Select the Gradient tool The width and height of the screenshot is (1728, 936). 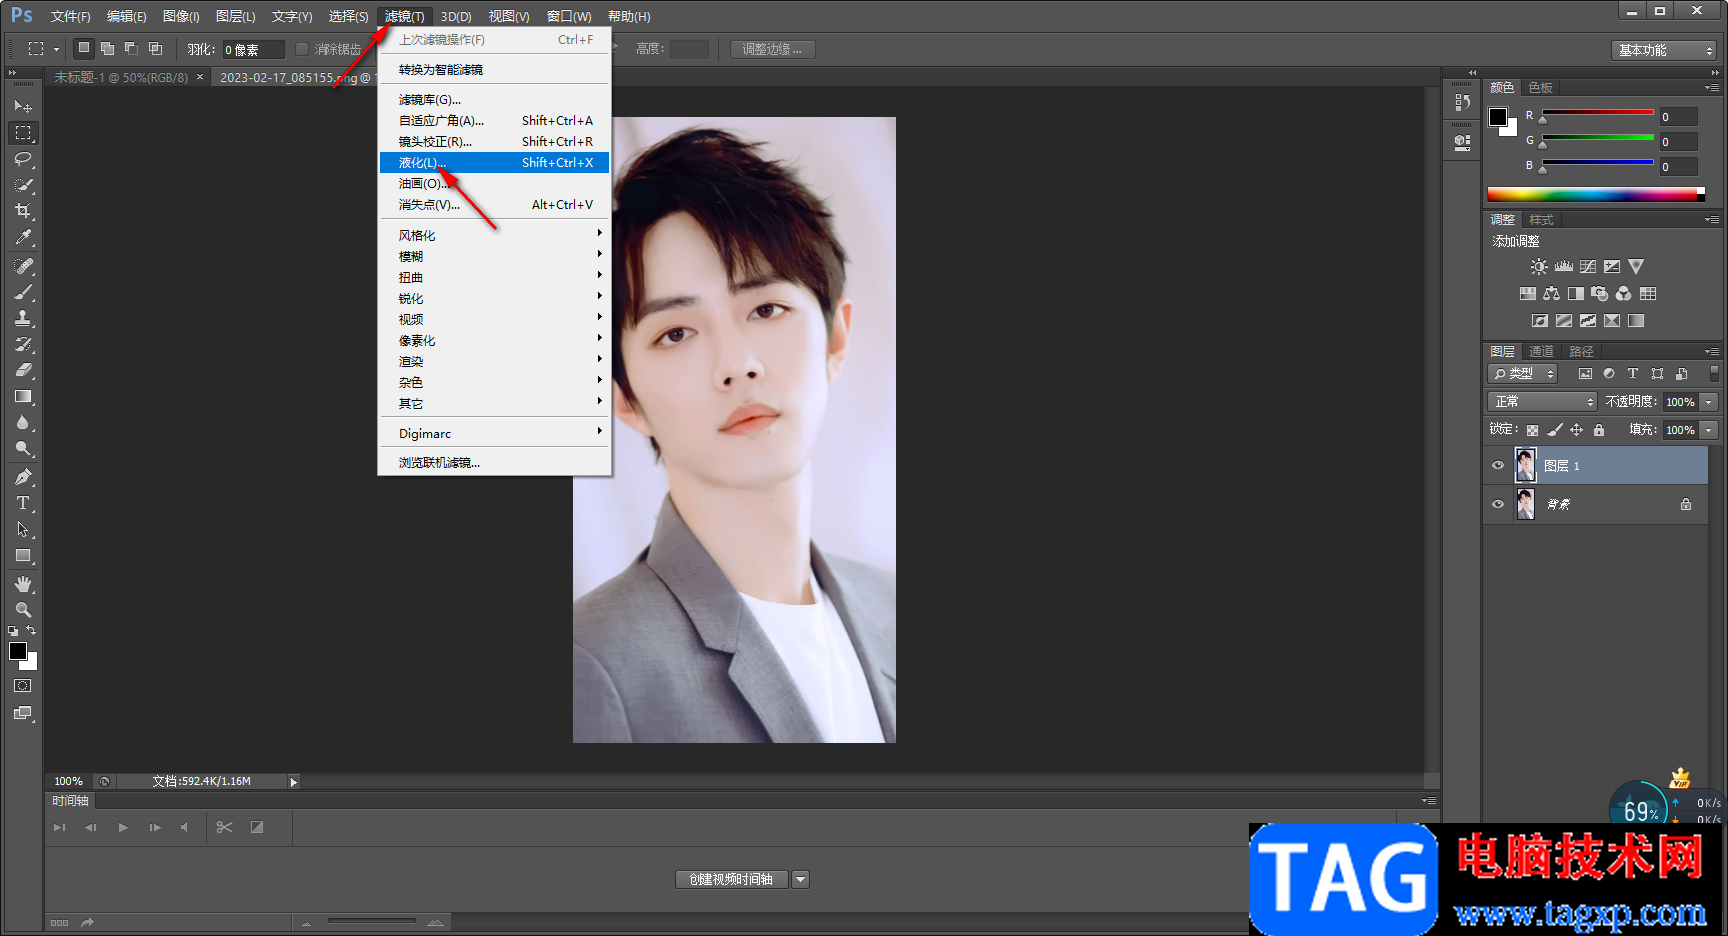click(x=23, y=396)
